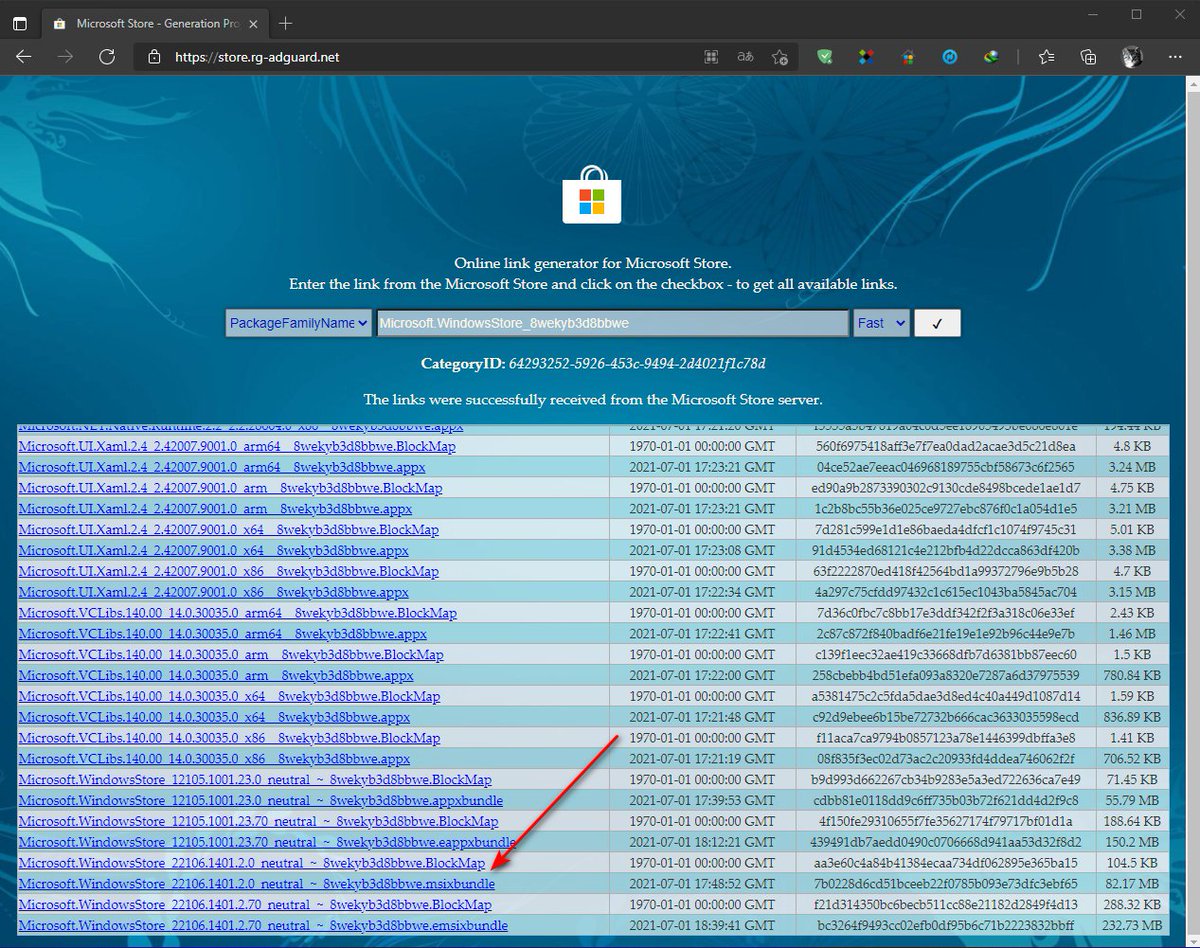The image size is (1200, 948).
Task: Open UI.Xaml.2.4 x64 appx link
Action: 213,551
